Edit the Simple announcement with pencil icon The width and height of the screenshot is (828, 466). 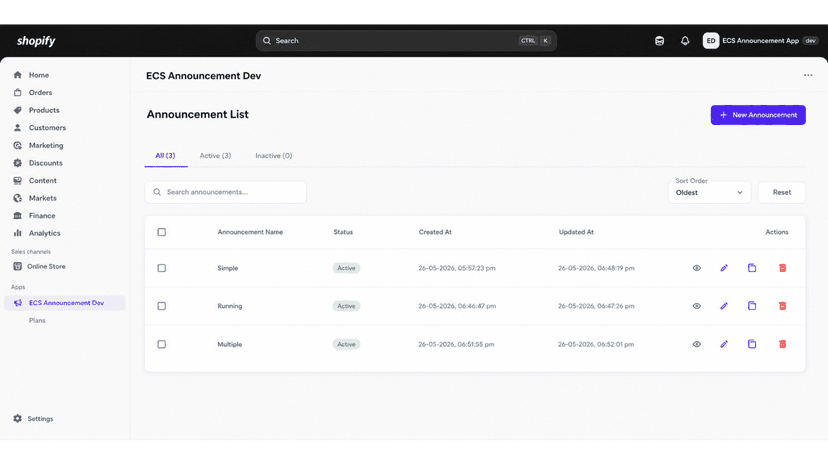click(x=724, y=268)
